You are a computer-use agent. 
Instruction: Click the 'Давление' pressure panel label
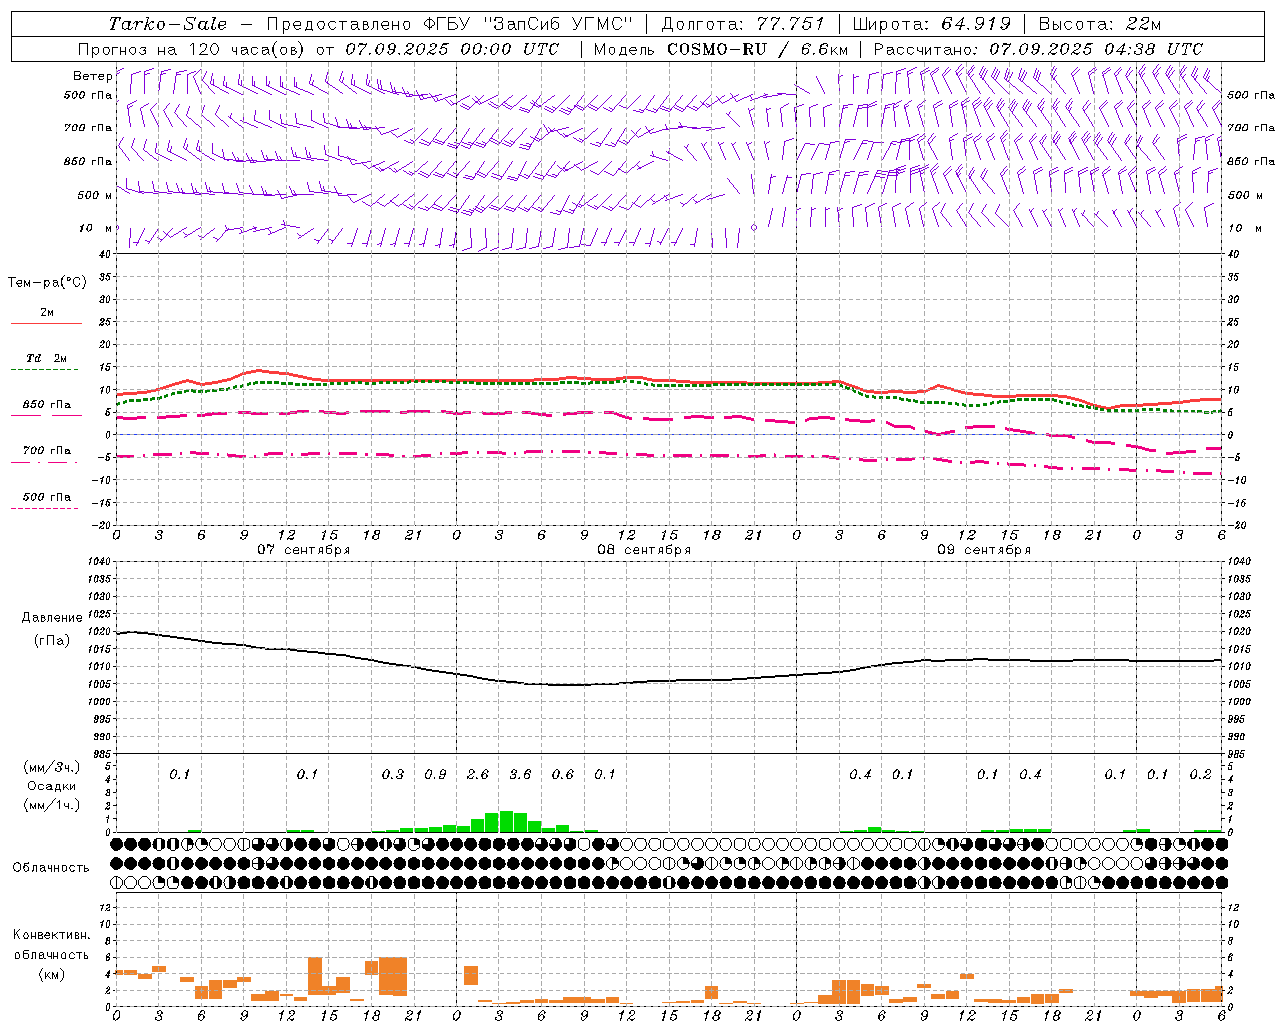tap(52, 618)
